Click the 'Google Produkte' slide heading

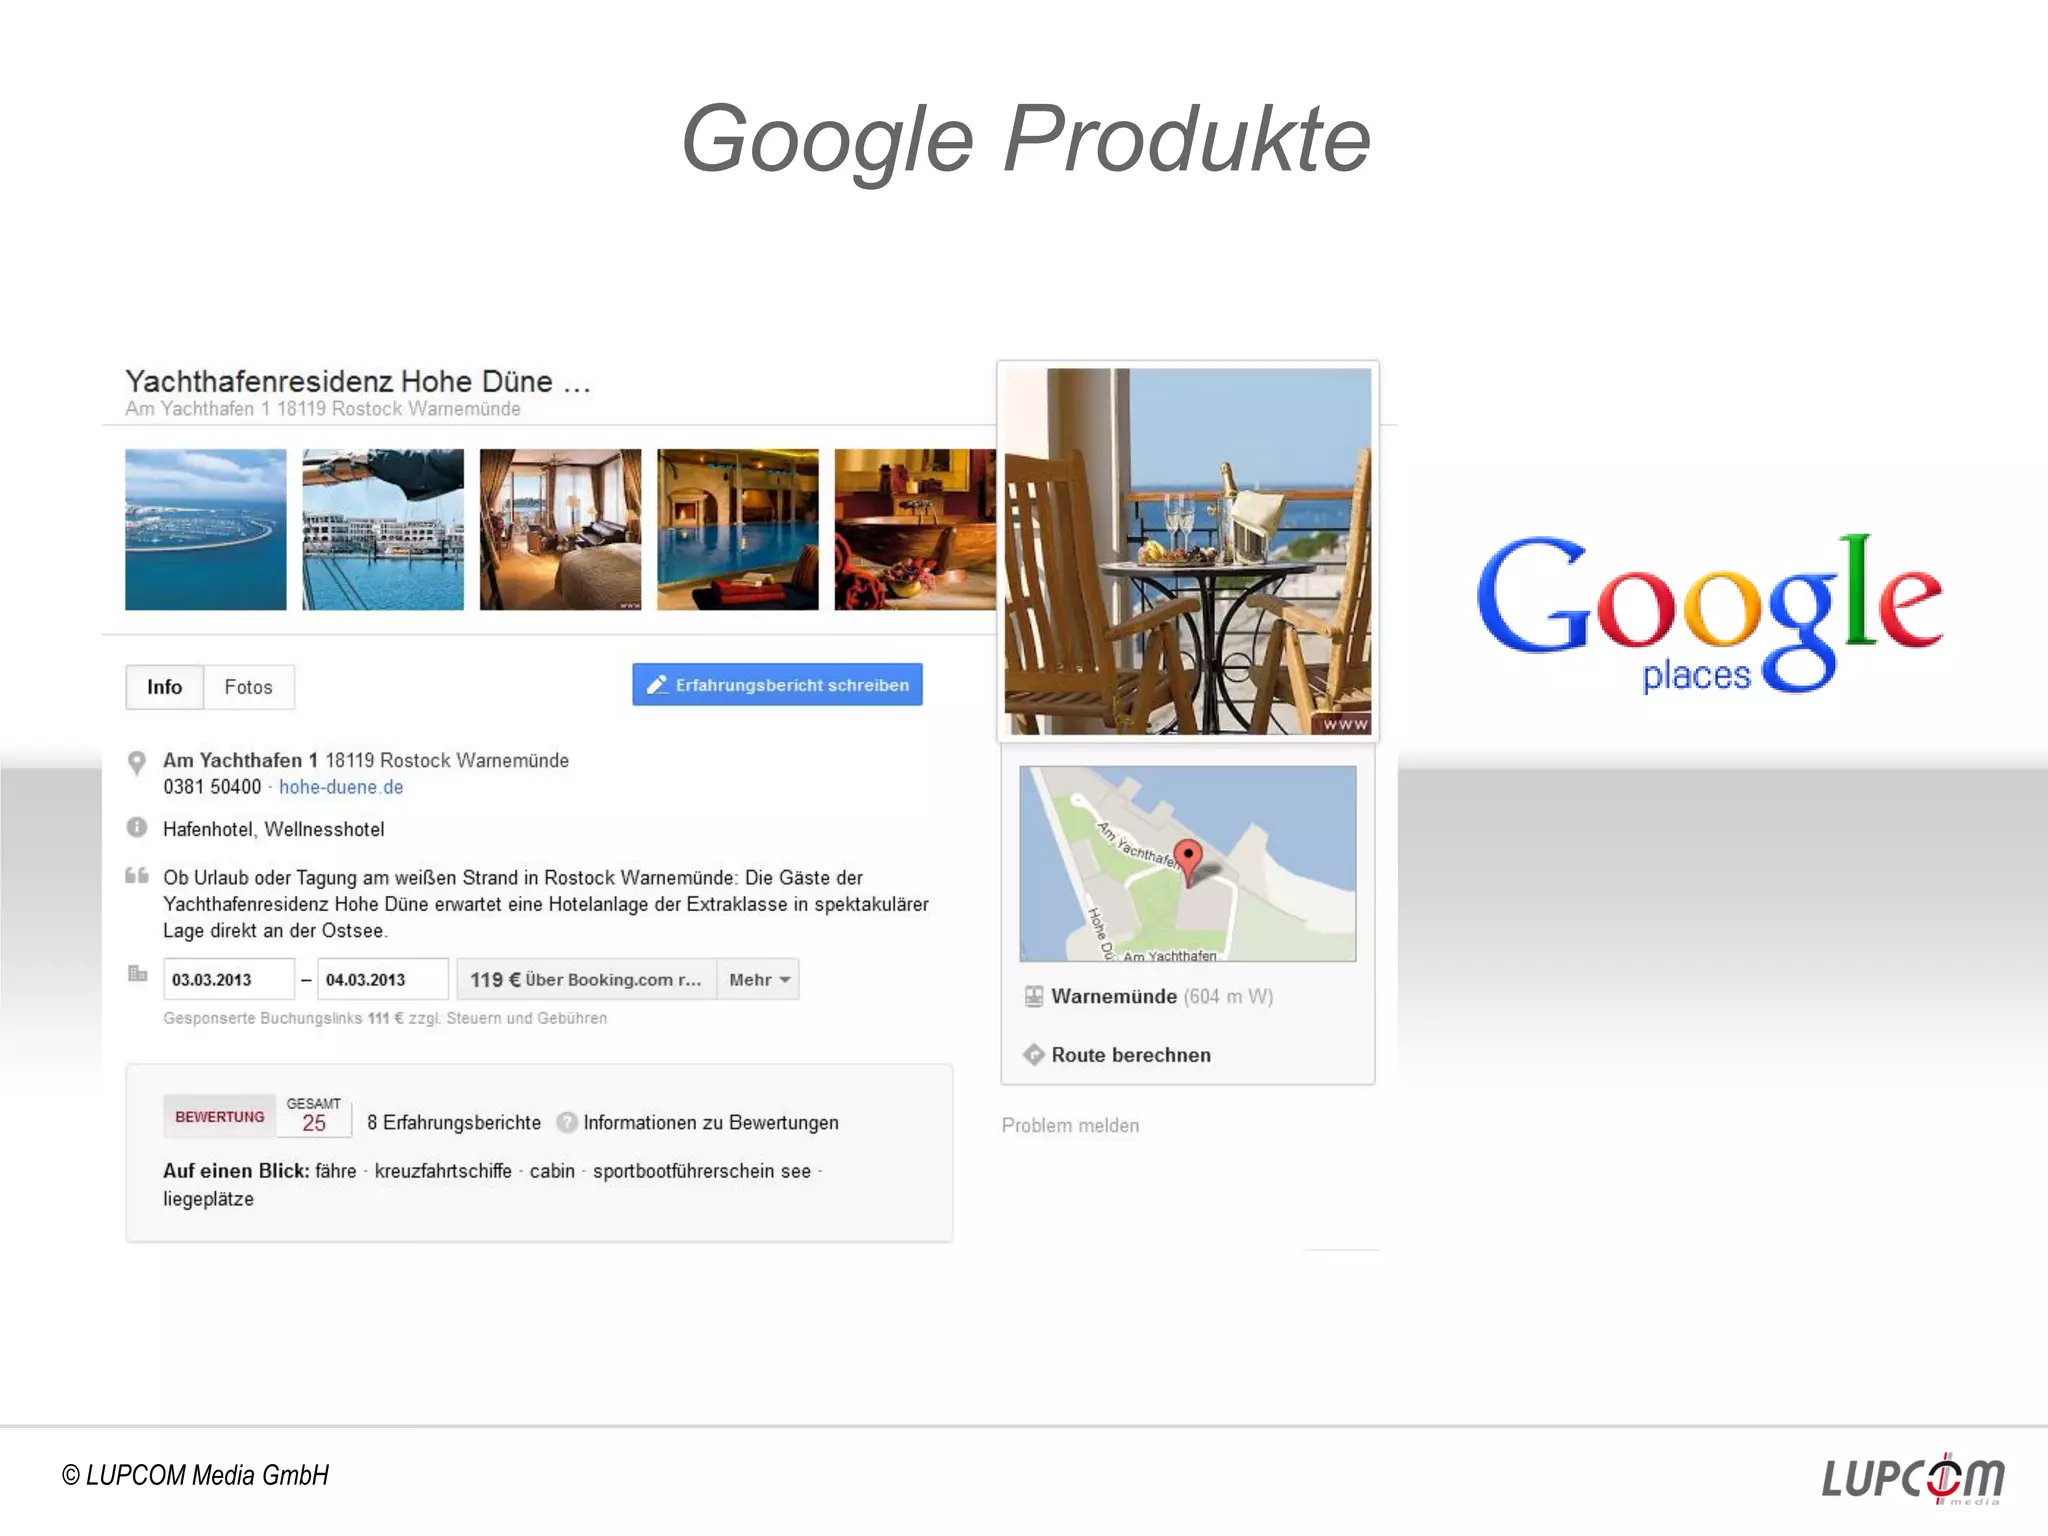click(x=1026, y=140)
